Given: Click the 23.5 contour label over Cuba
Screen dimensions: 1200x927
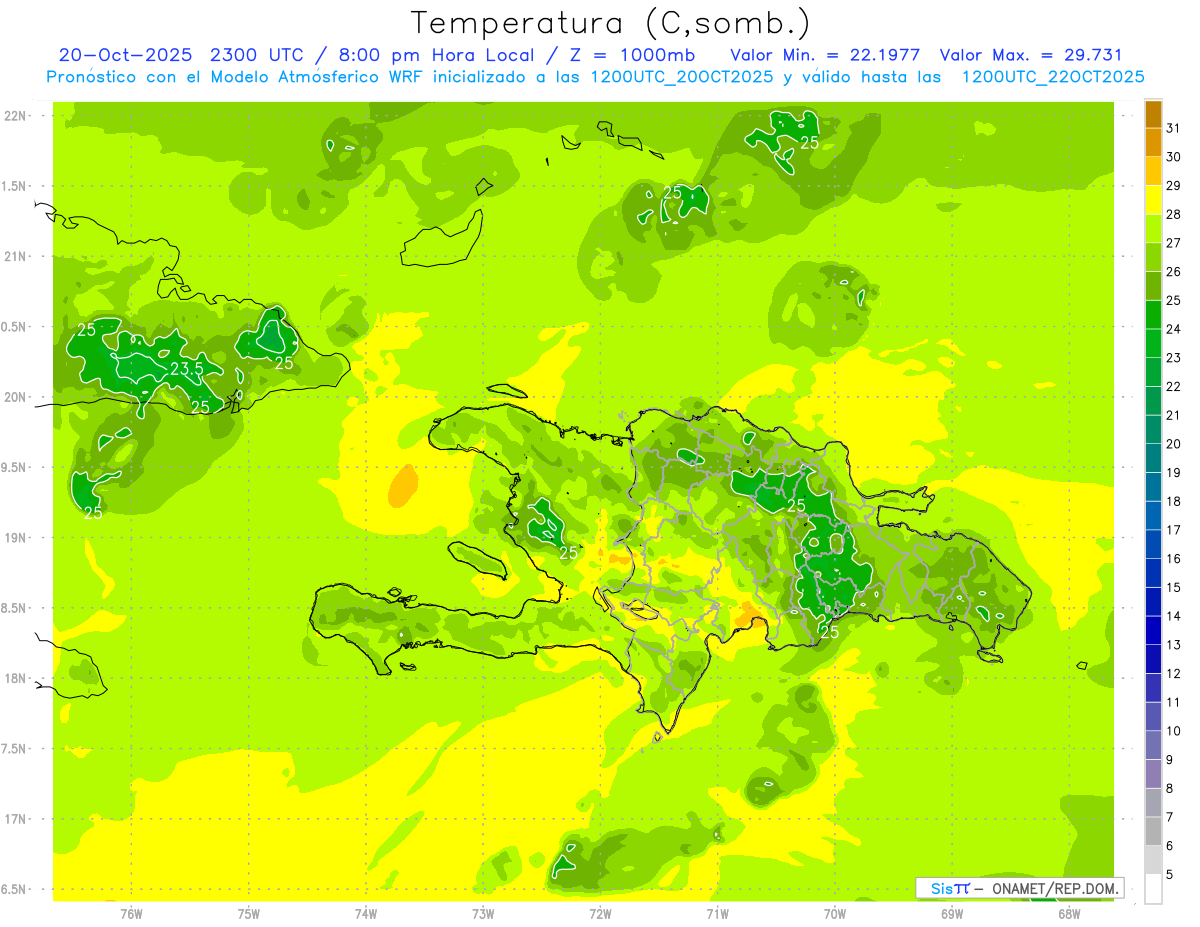Looking at the screenshot, I should [x=186, y=369].
